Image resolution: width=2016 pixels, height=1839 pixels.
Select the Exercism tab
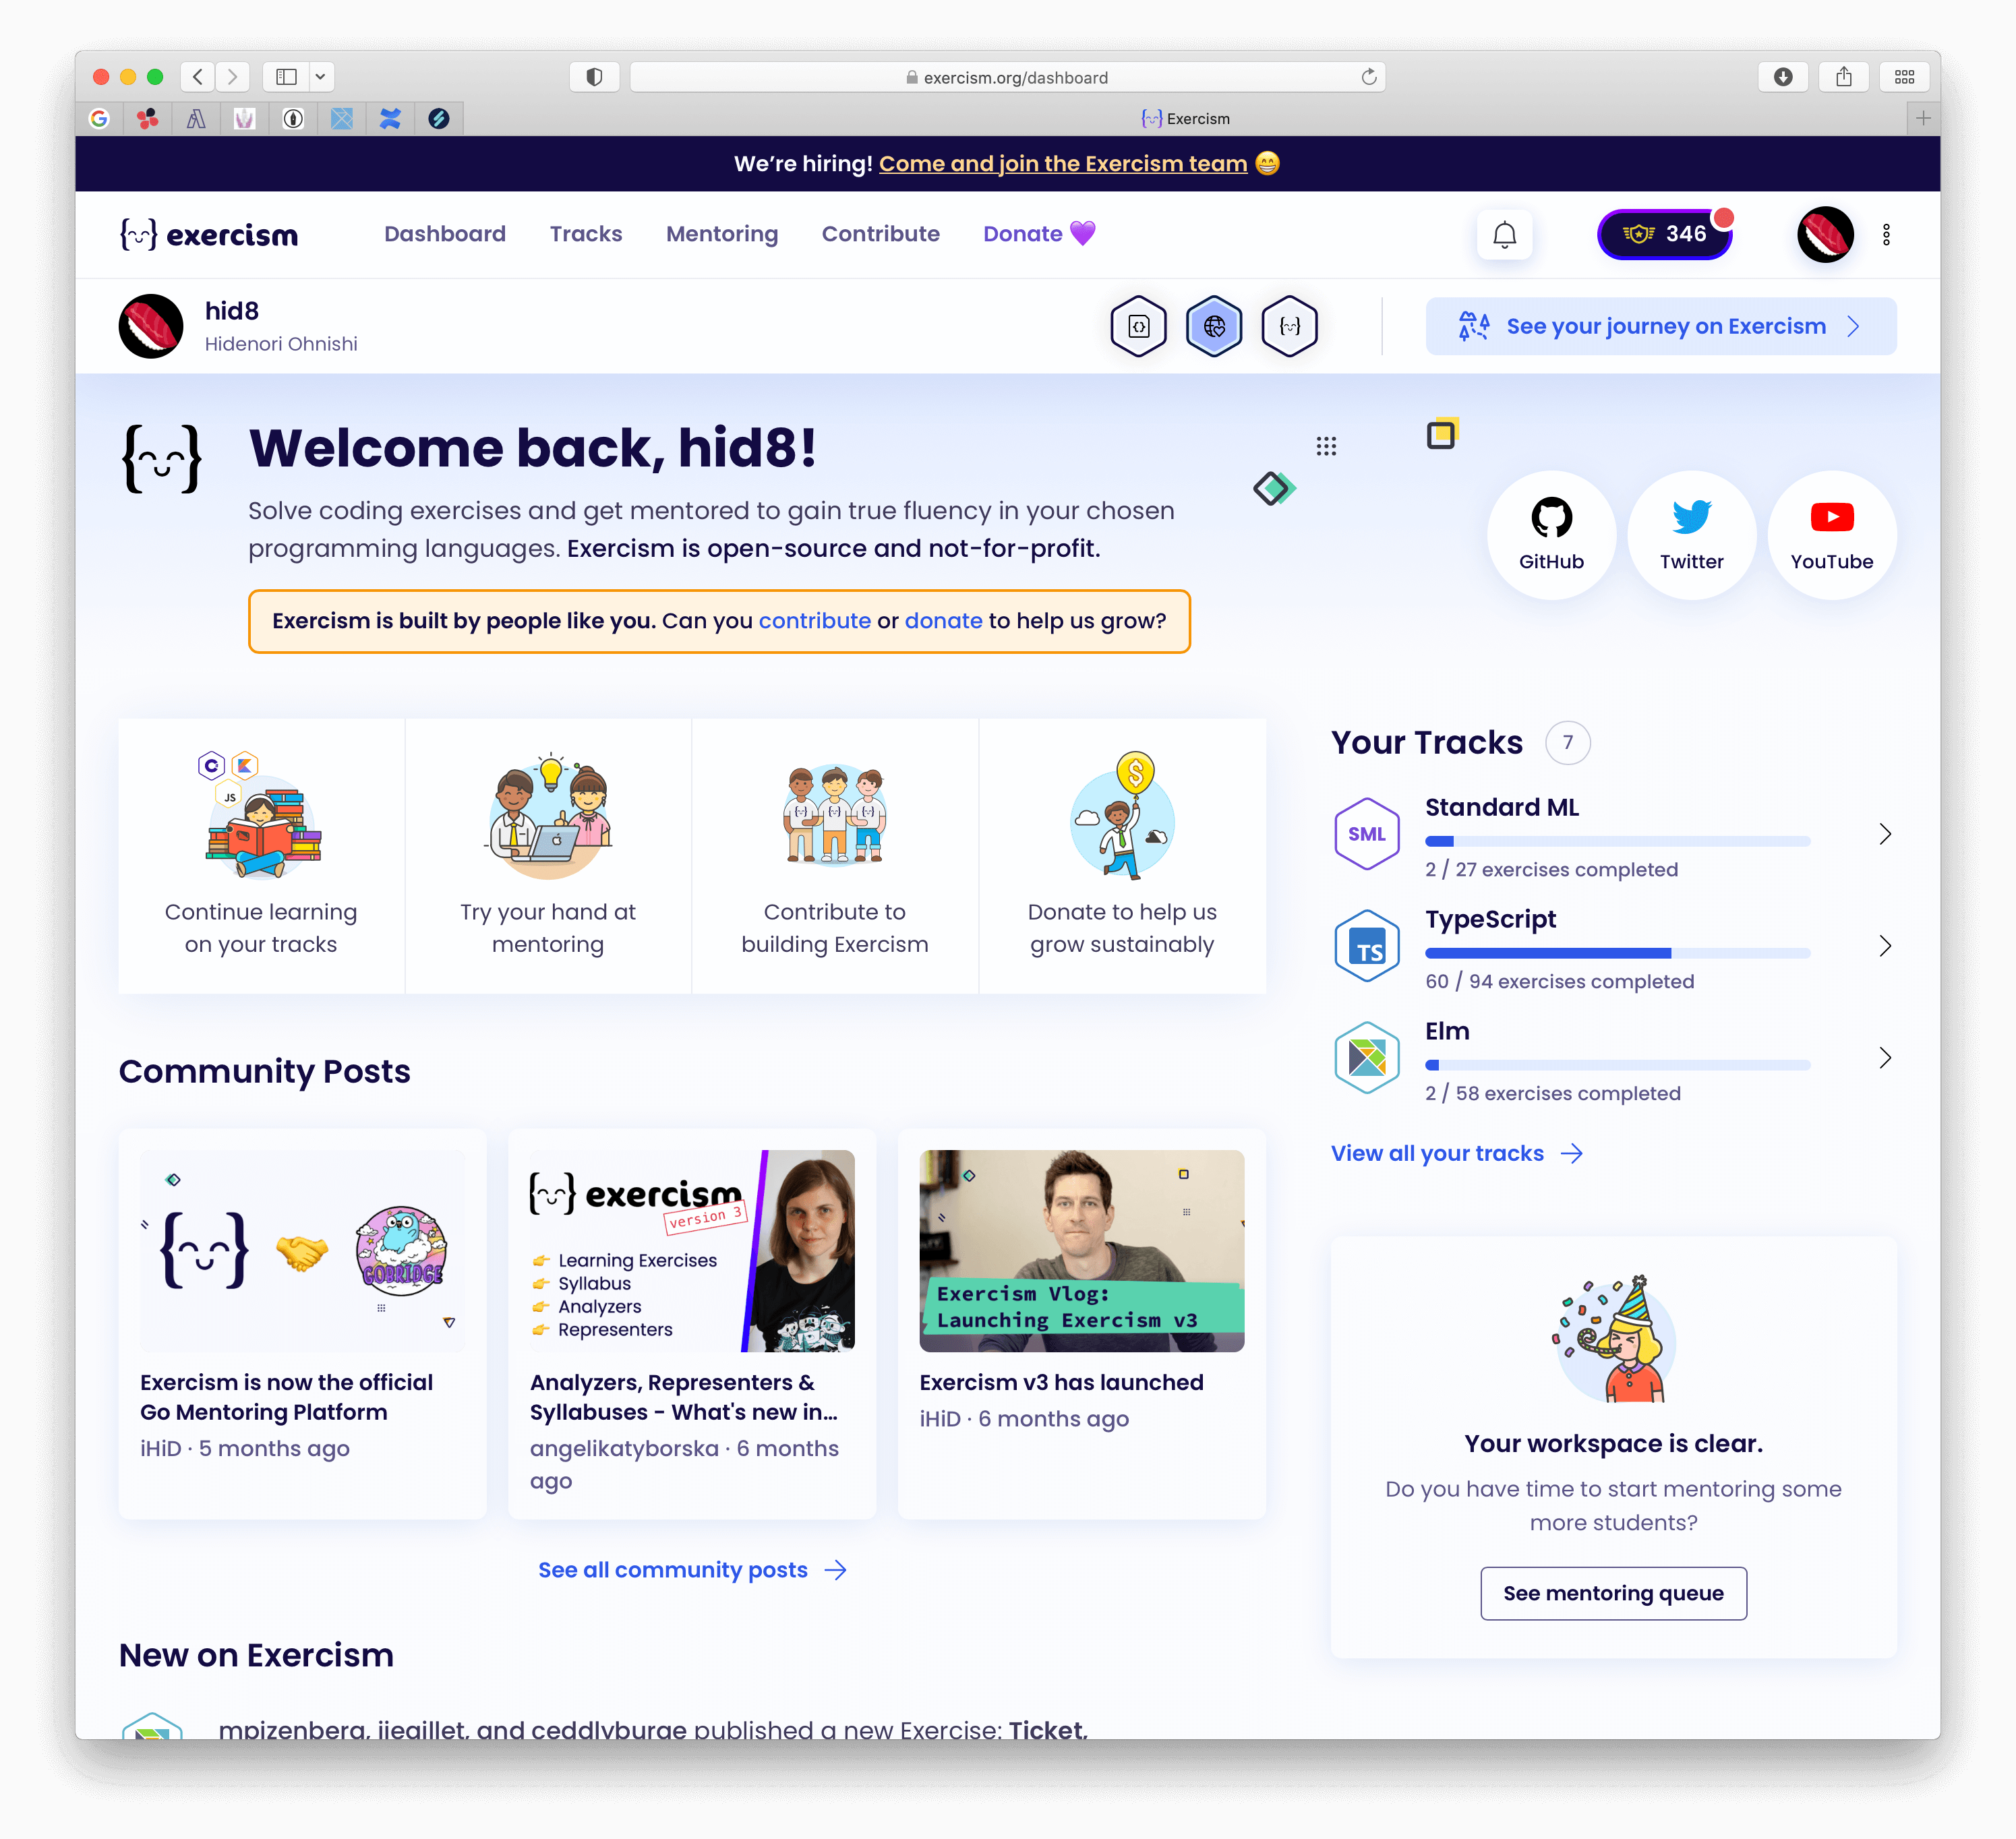(1185, 119)
